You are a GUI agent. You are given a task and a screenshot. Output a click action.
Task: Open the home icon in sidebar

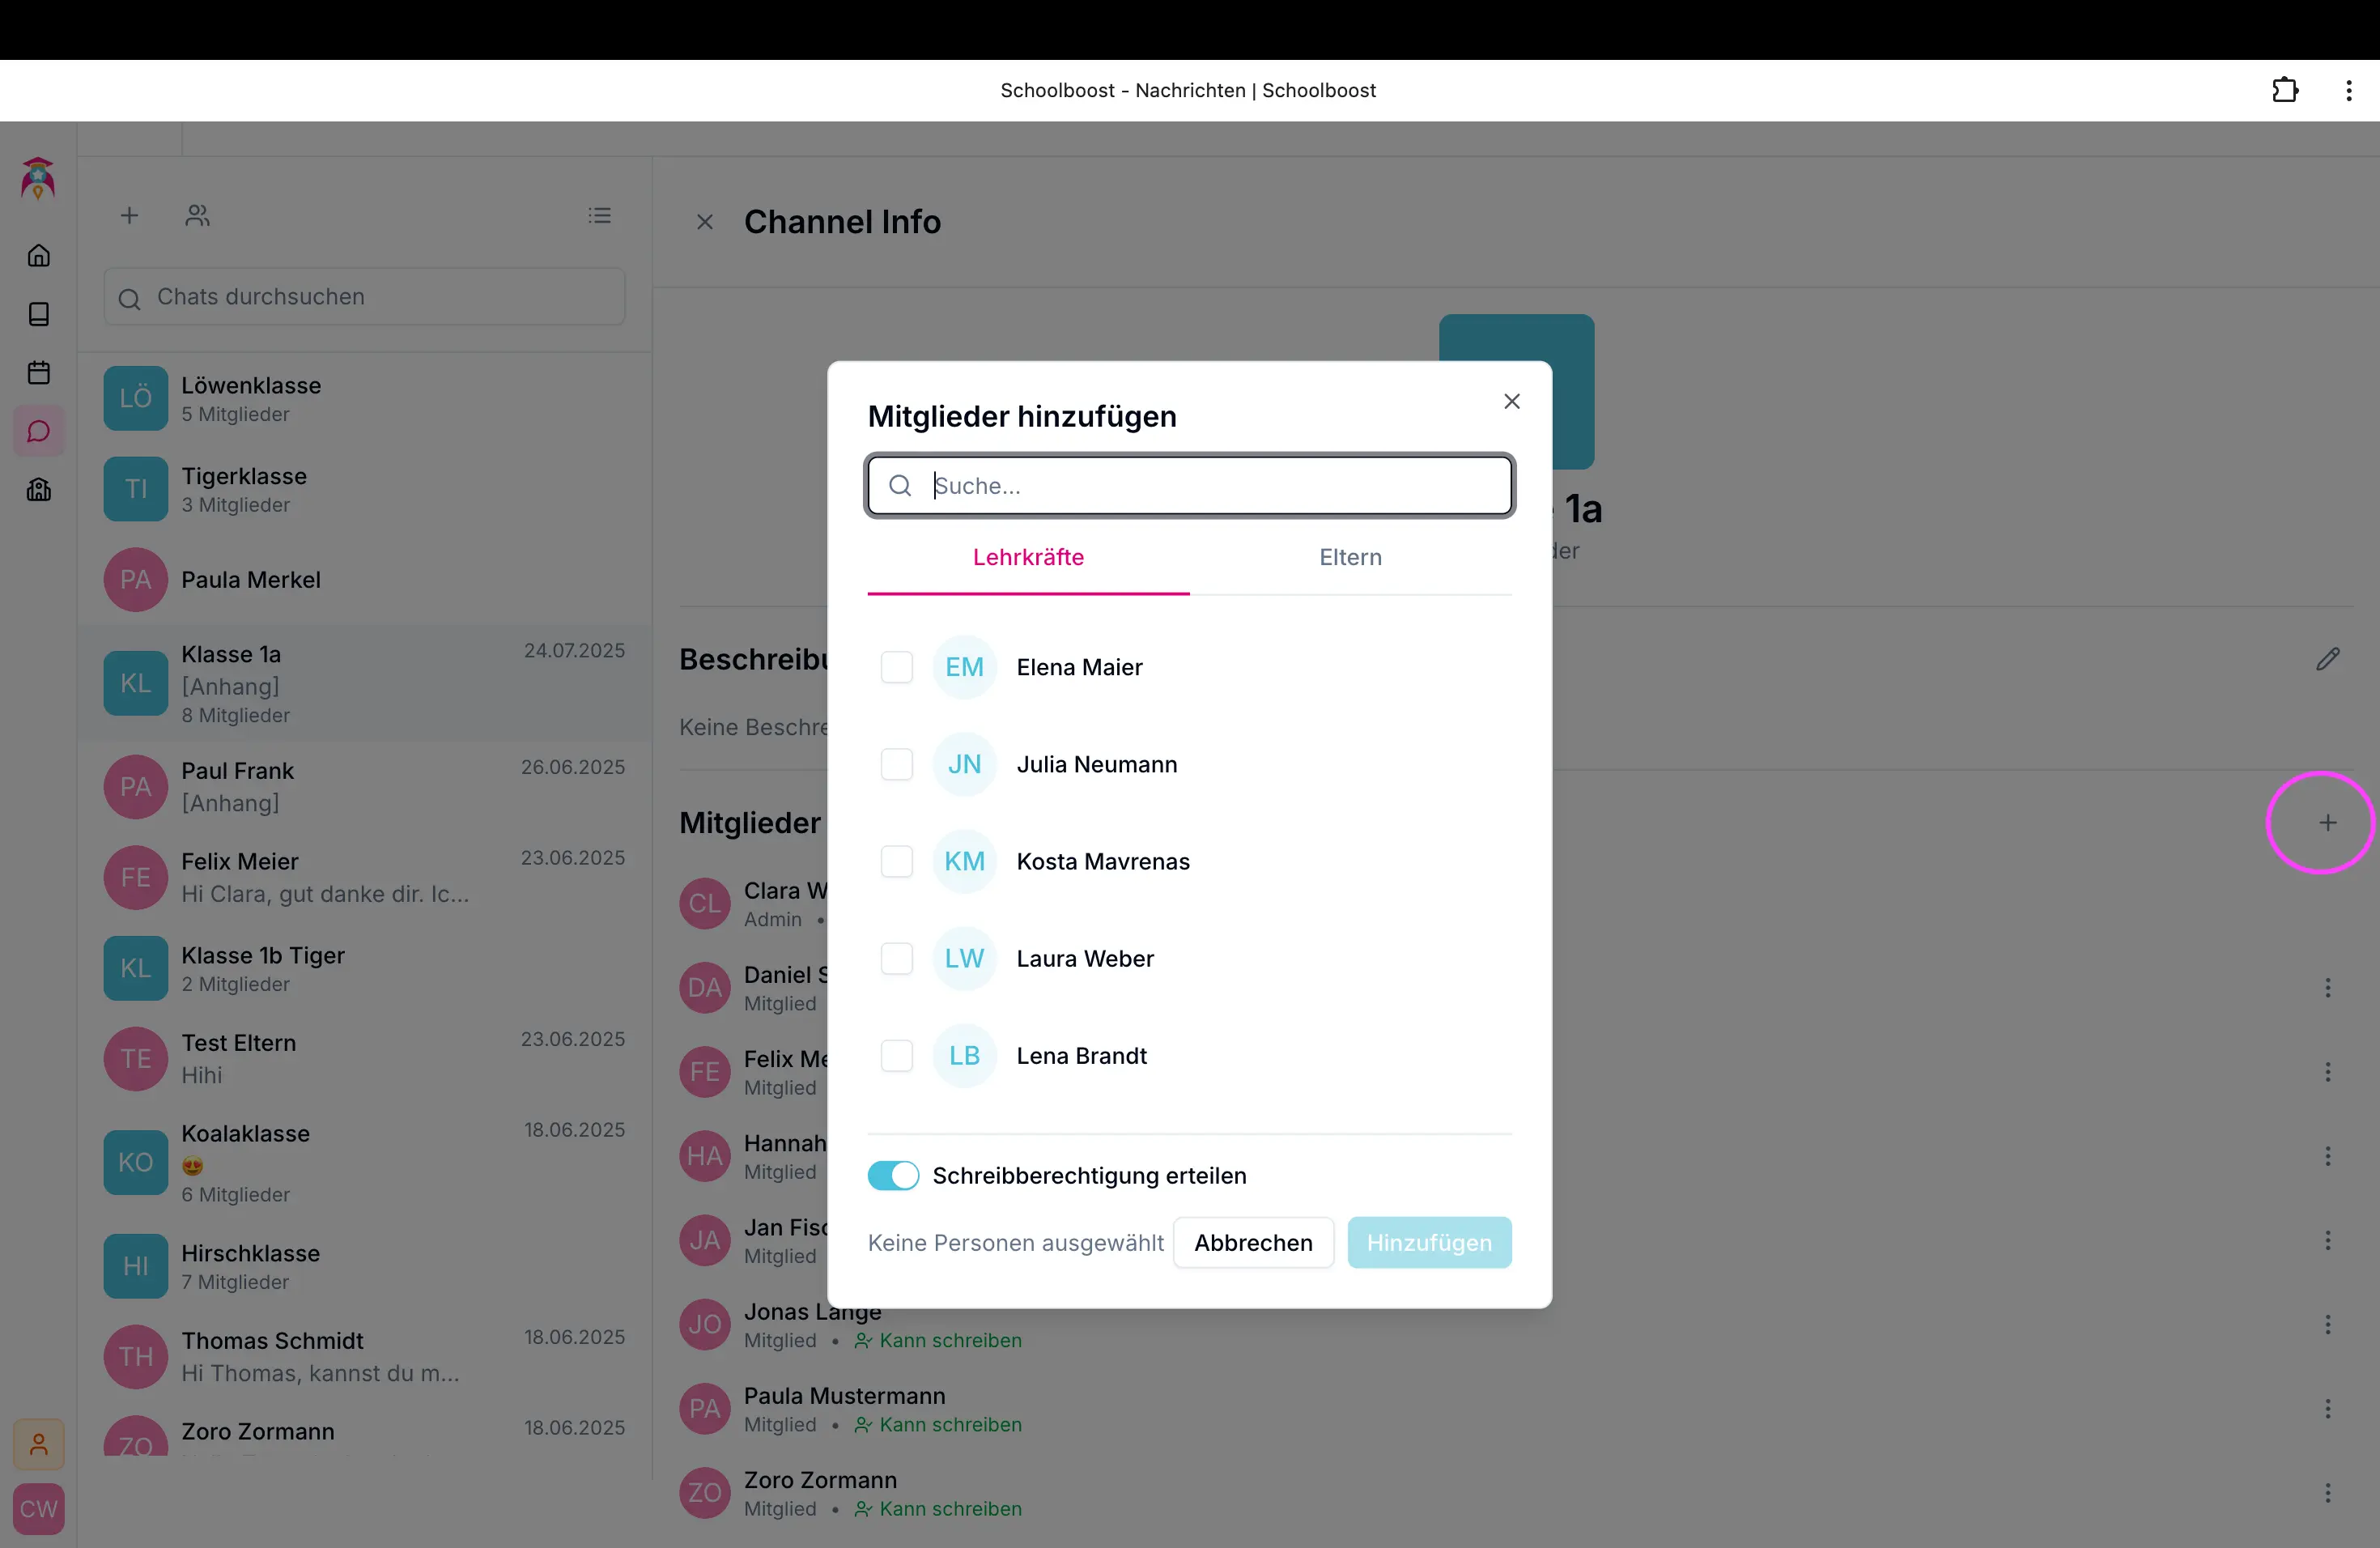point(39,256)
